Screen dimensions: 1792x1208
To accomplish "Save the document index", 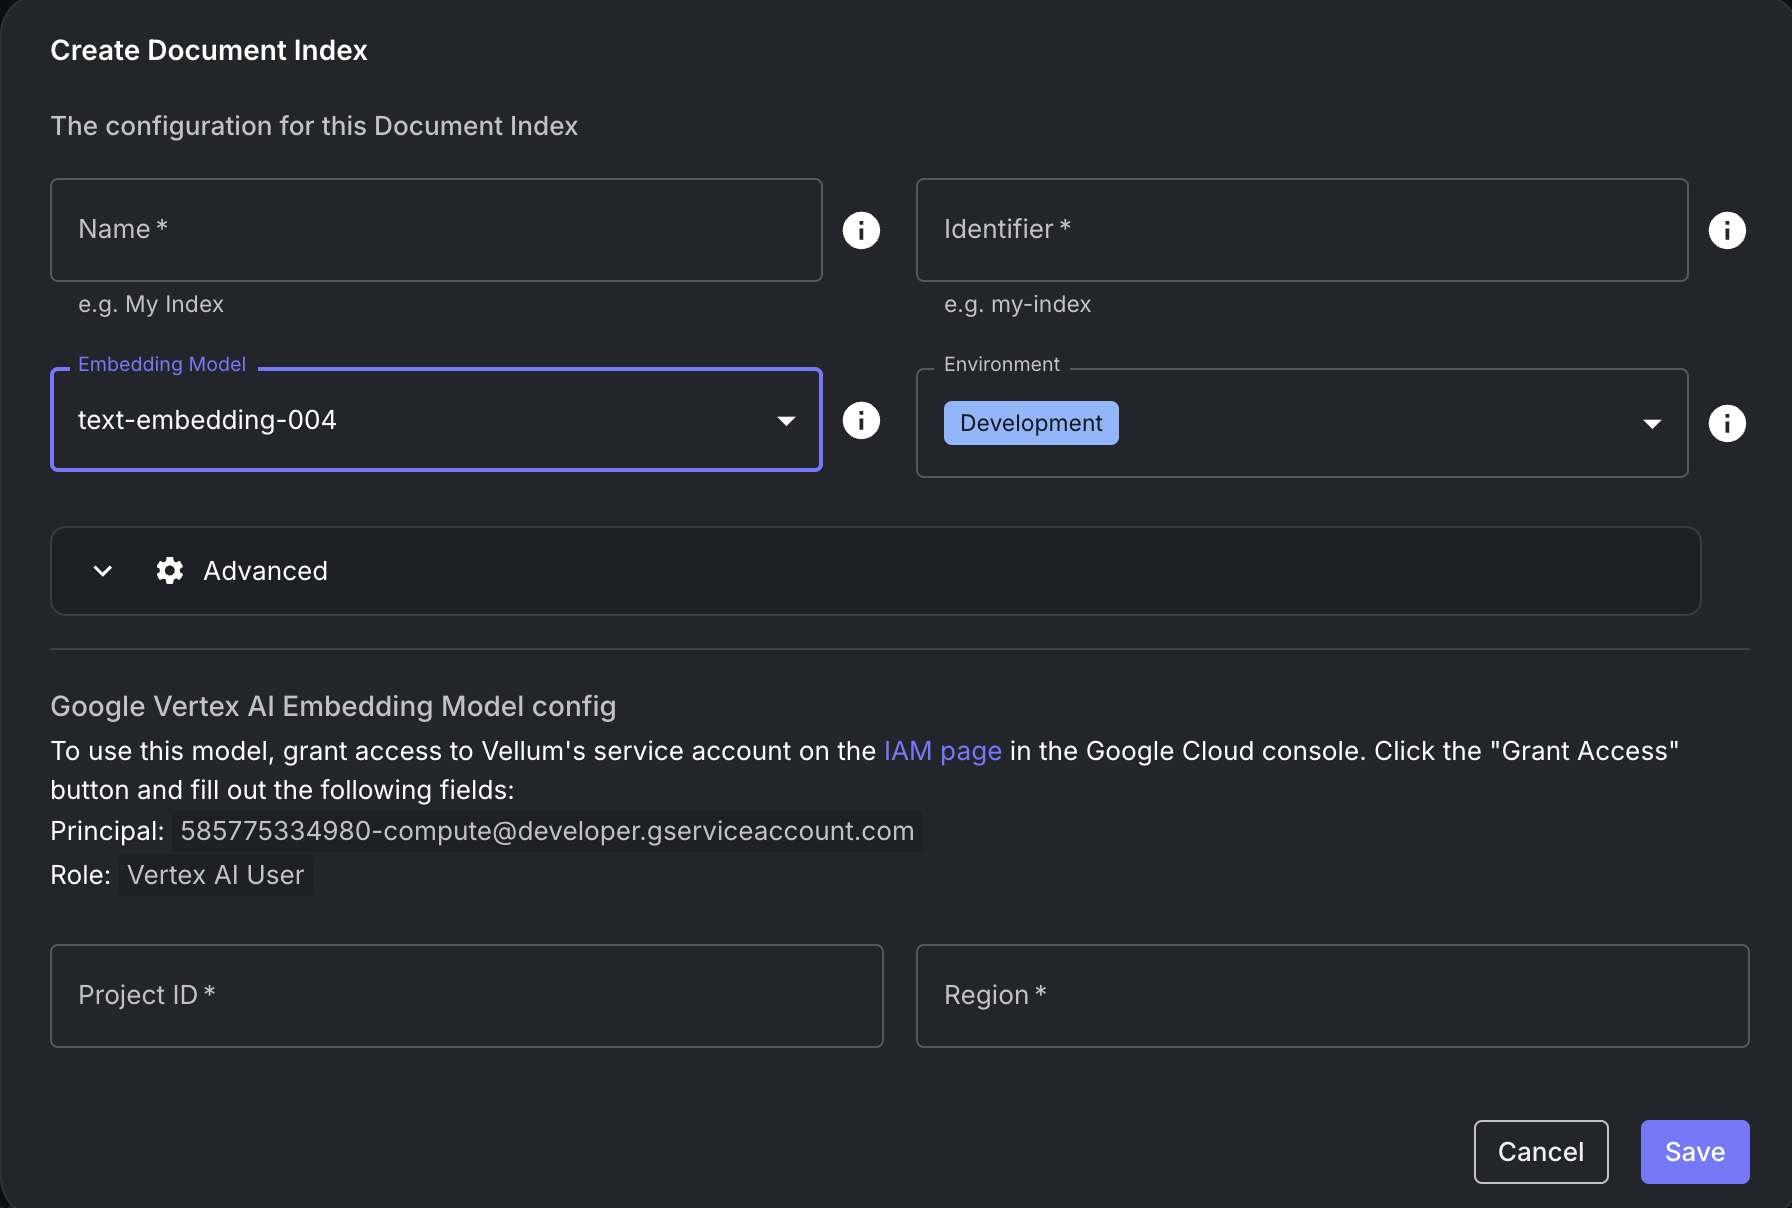I will pyautogui.click(x=1695, y=1152).
